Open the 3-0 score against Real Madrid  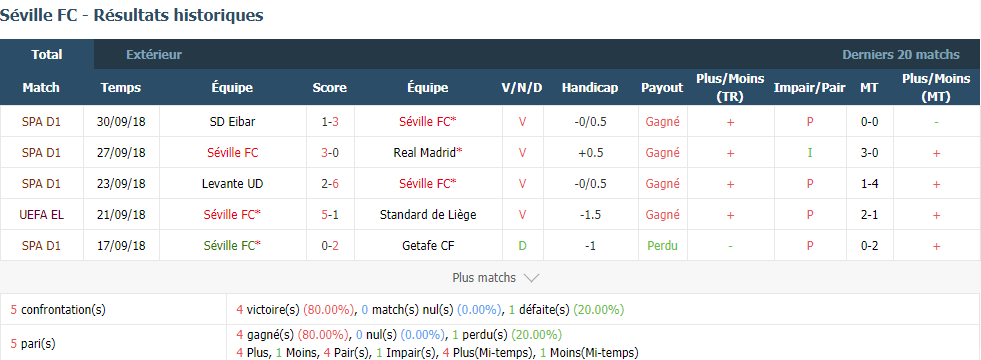(330, 152)
